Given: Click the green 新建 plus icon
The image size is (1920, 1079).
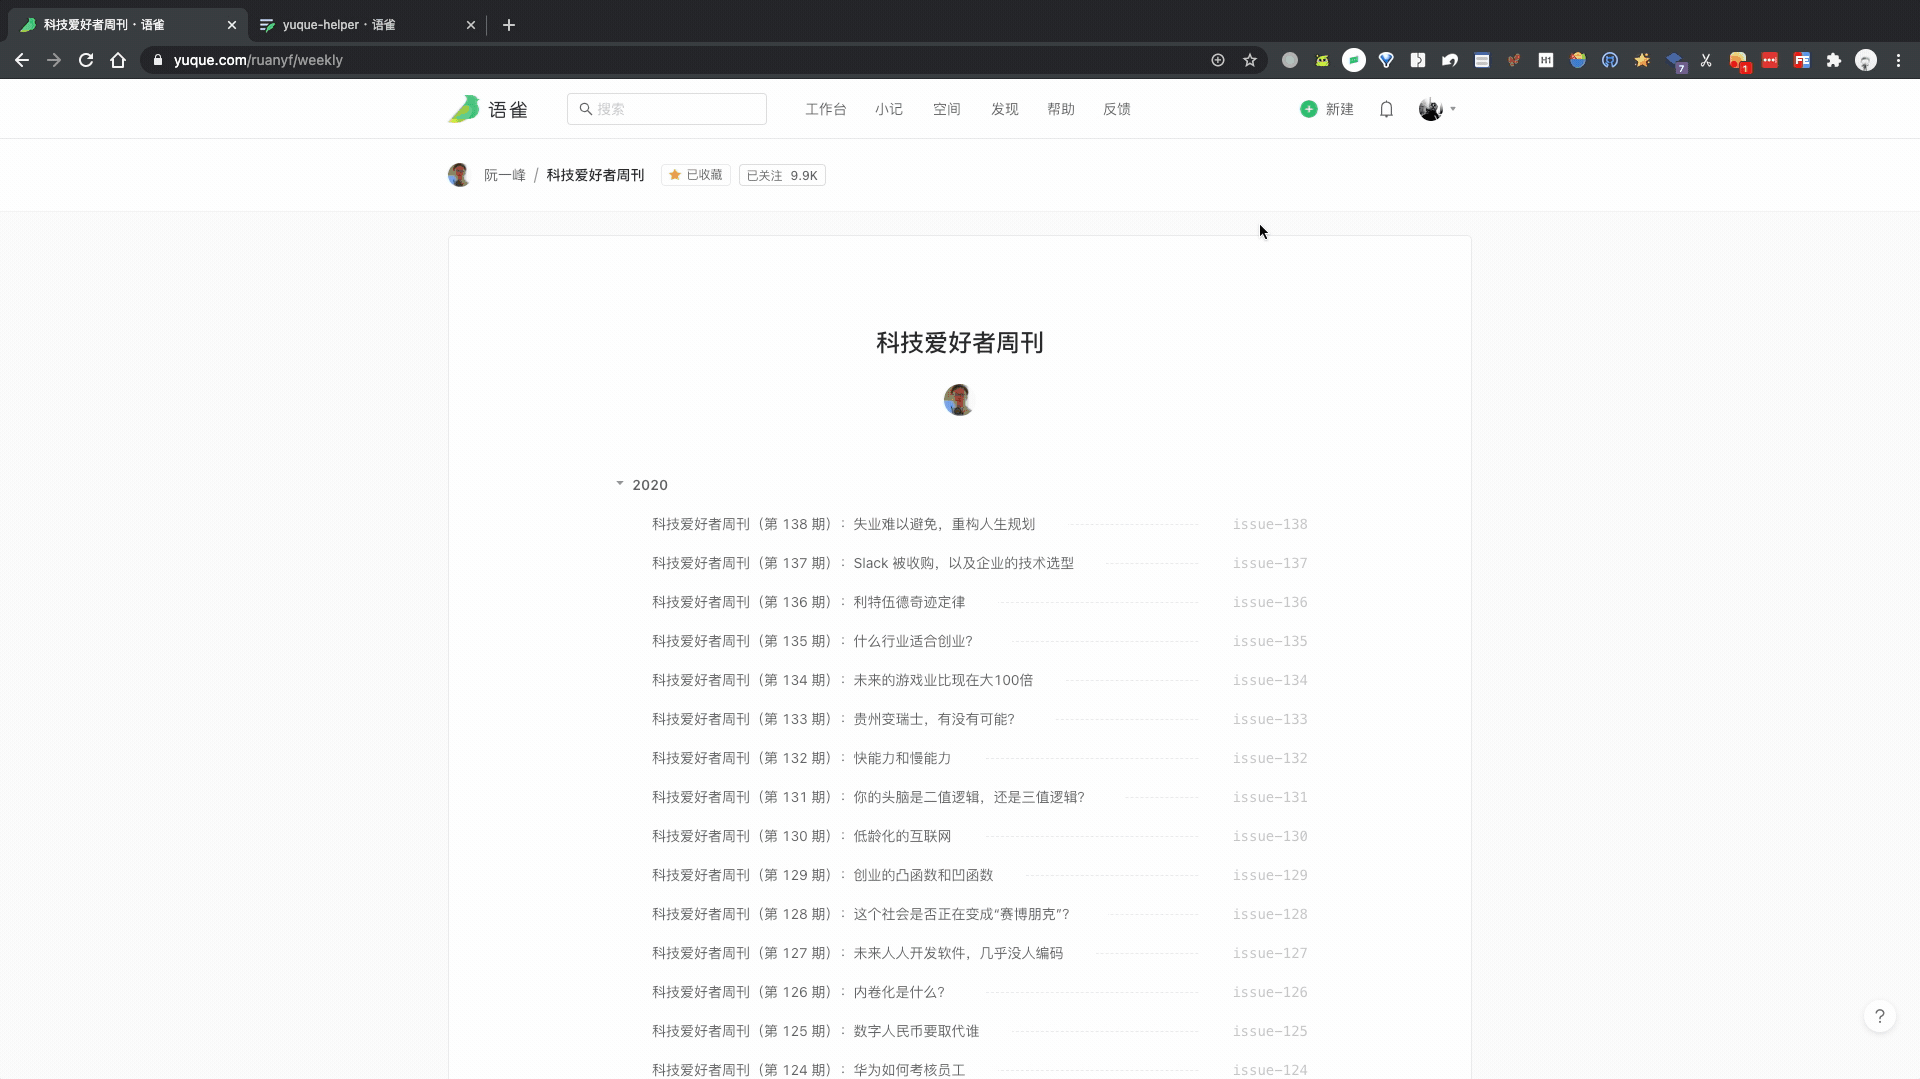Looking at the screenshot, I should pos(1308,109).
